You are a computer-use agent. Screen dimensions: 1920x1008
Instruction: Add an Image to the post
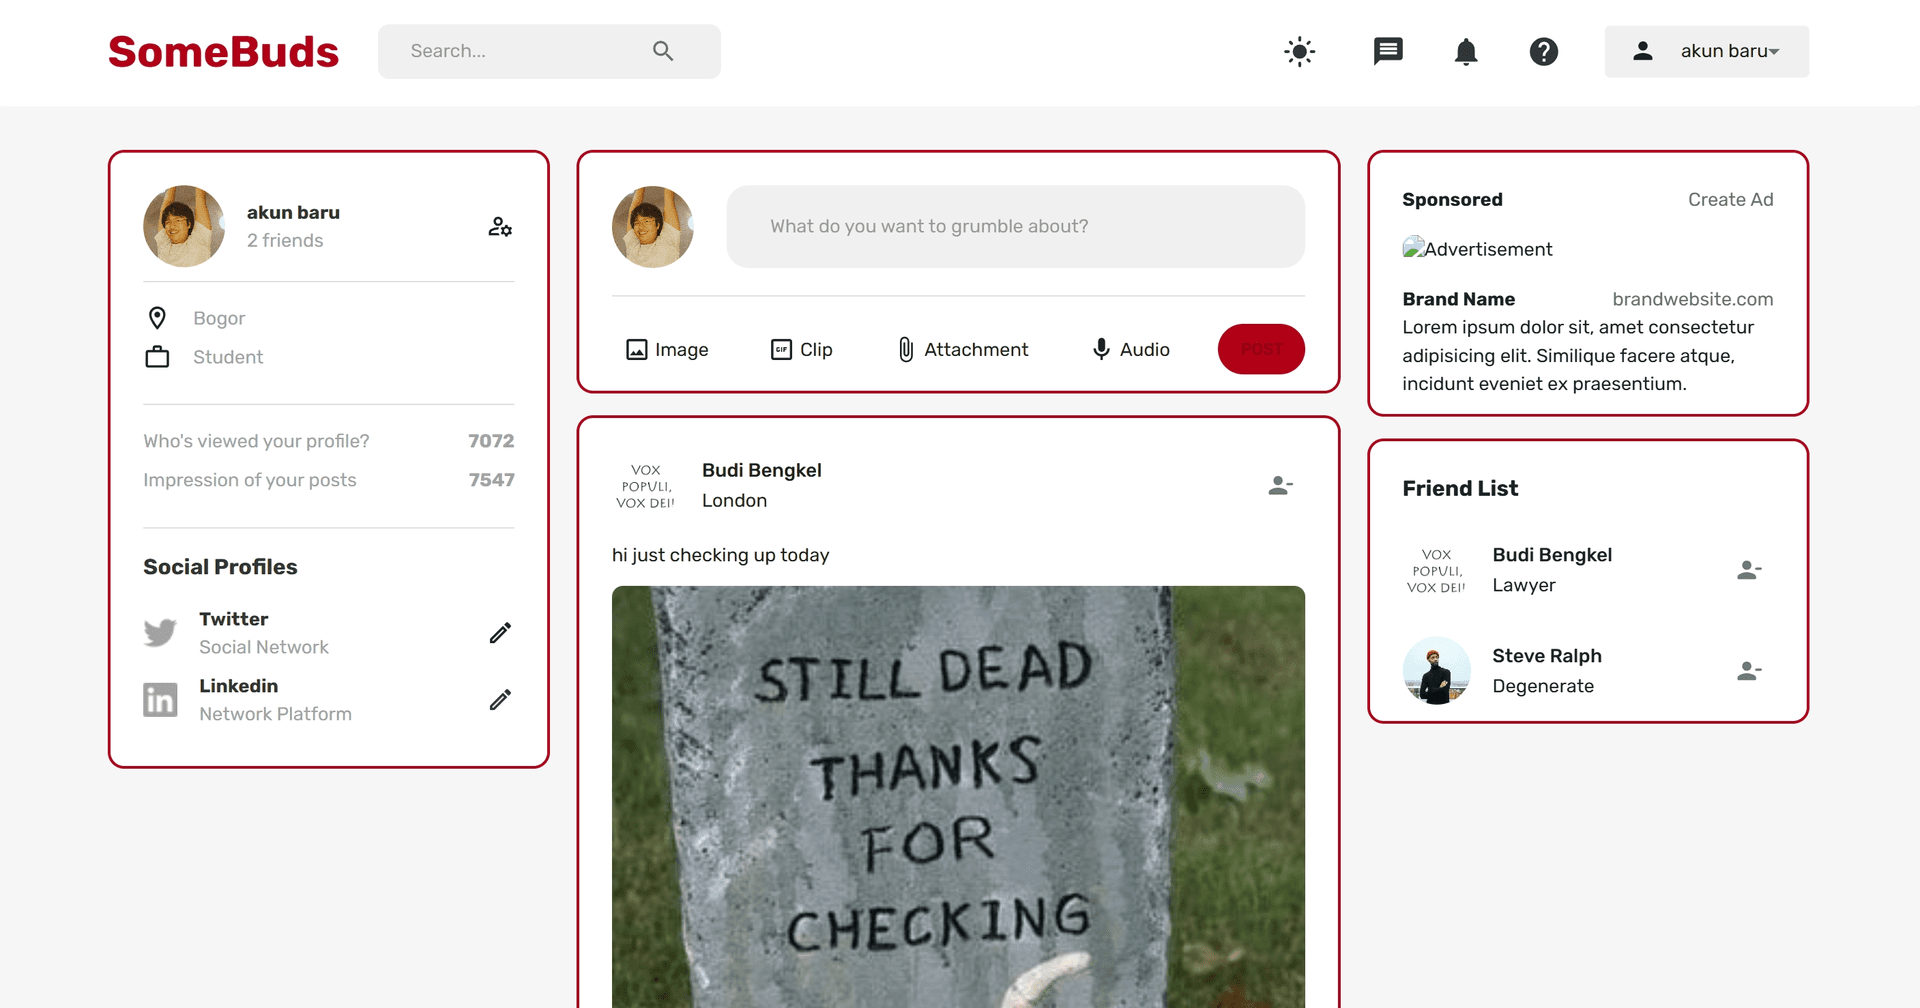[x=667, y=349]
